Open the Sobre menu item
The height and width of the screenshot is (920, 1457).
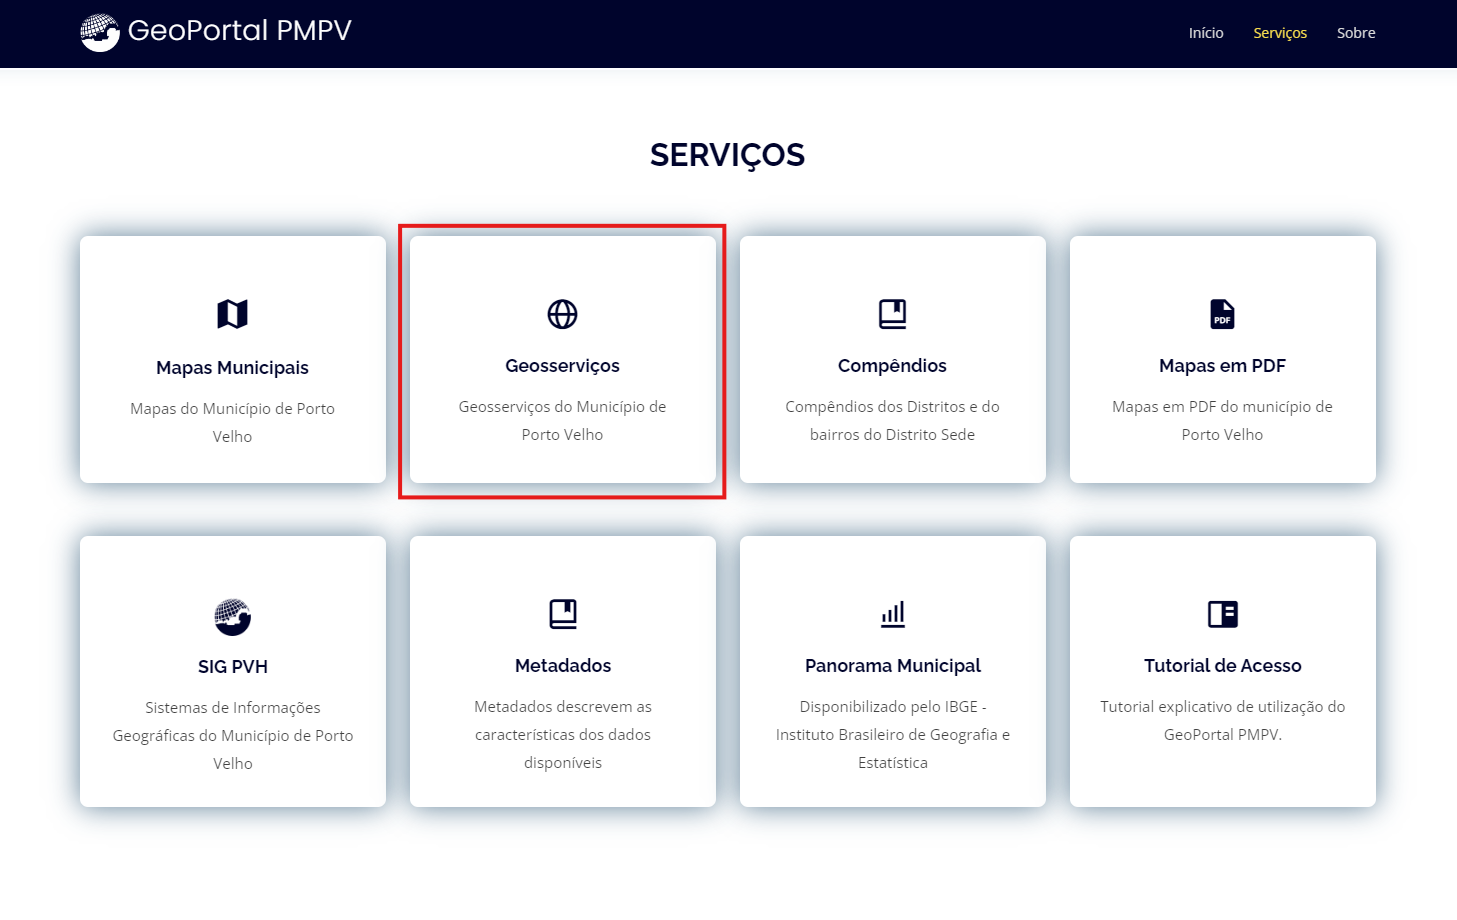[1356, 33]
